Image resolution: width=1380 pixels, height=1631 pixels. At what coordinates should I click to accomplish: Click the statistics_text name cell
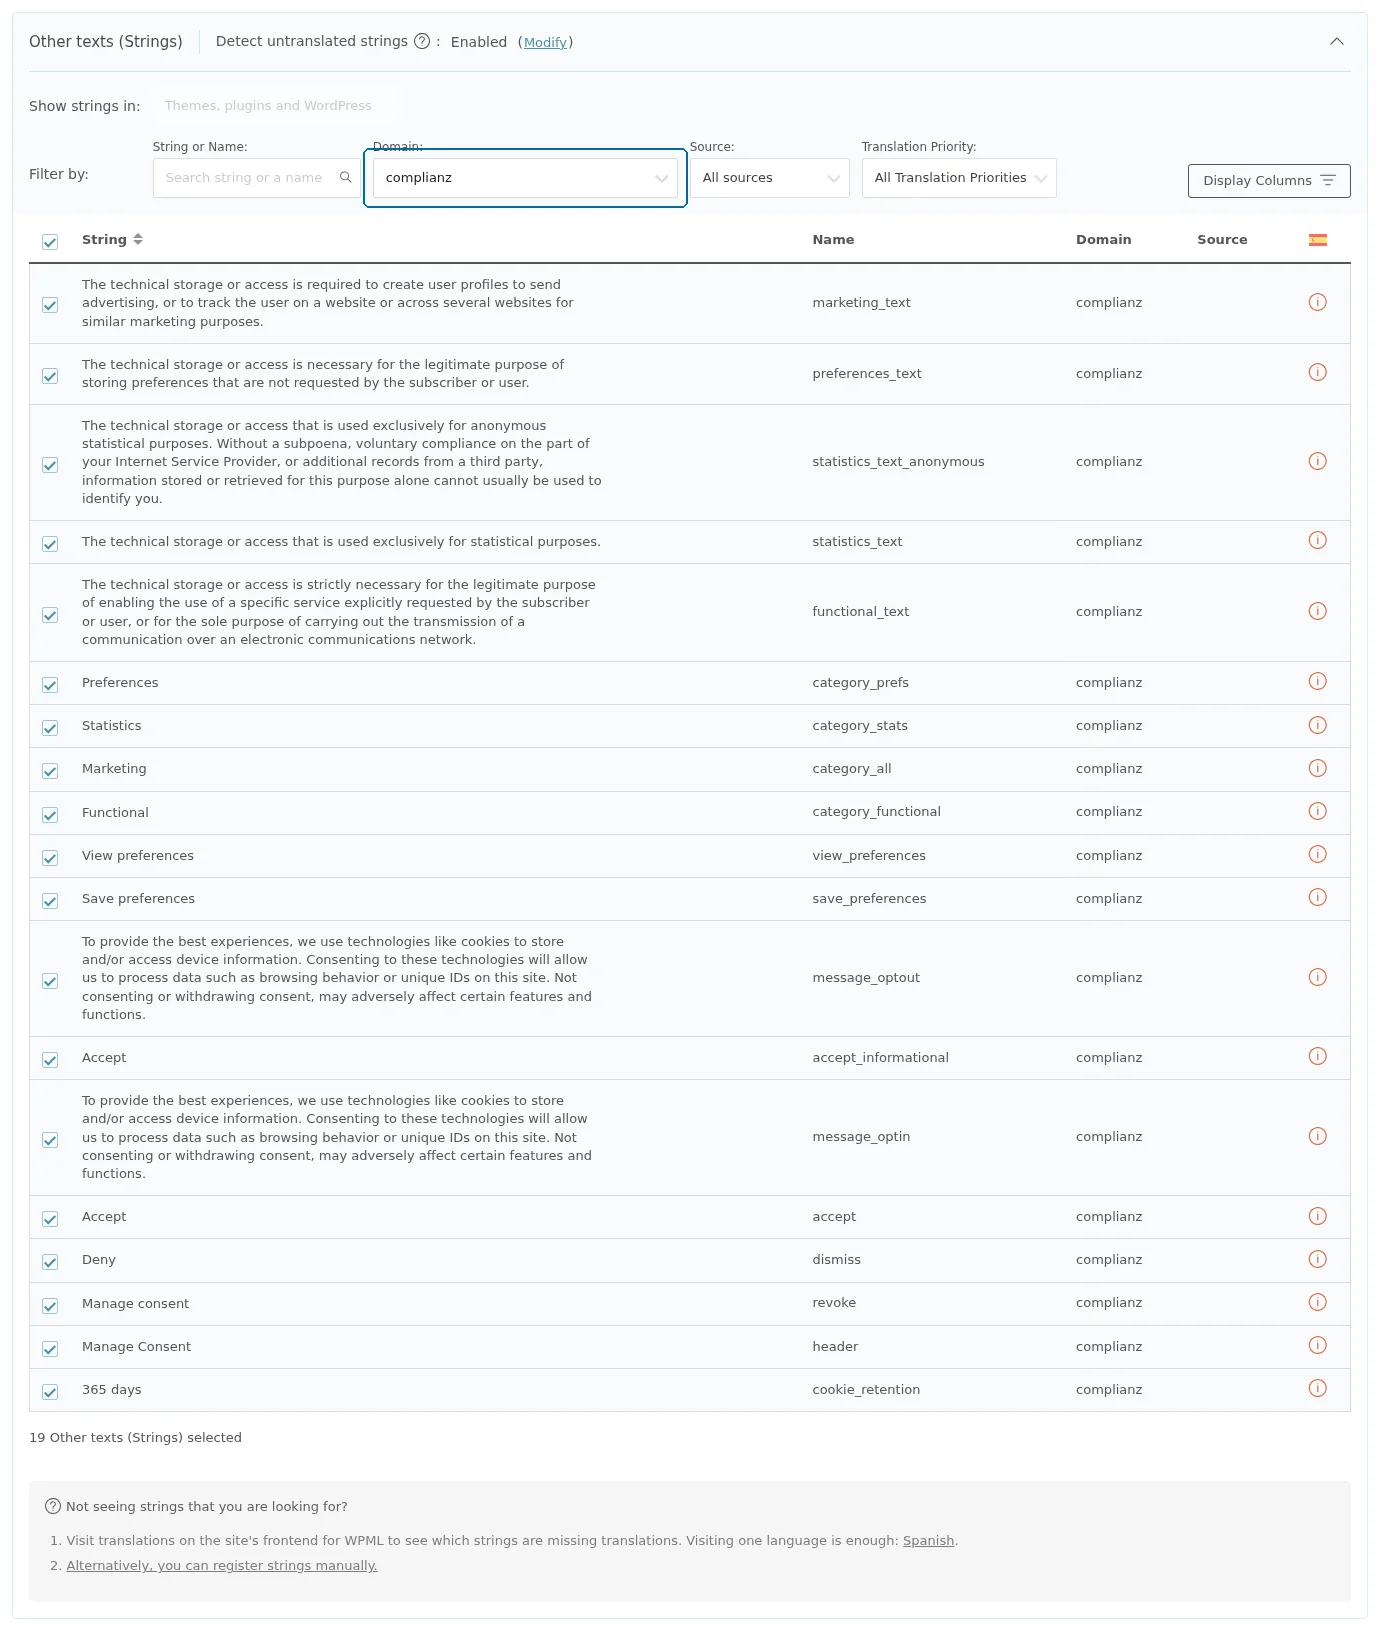point(857,542)
